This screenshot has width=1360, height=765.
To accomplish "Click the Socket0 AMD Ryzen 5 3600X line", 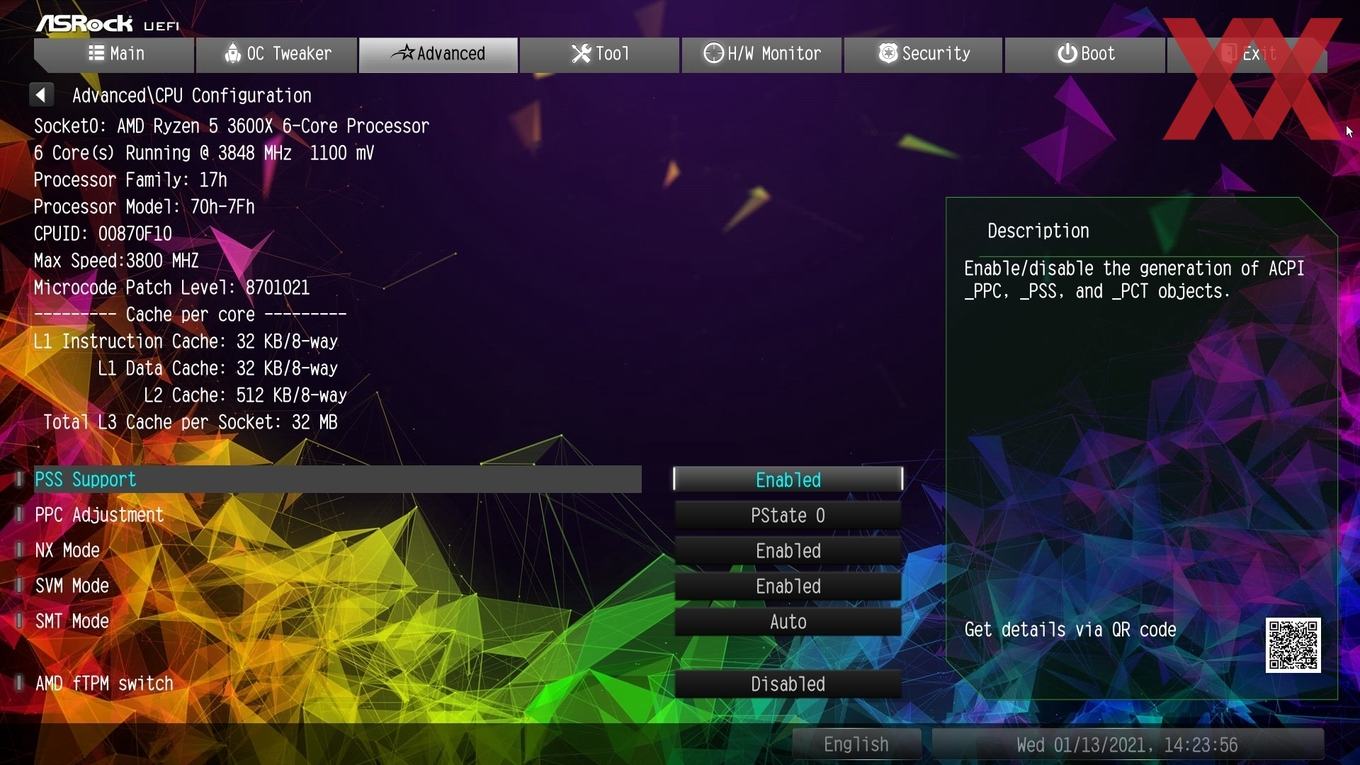I will tap(231, 126).
